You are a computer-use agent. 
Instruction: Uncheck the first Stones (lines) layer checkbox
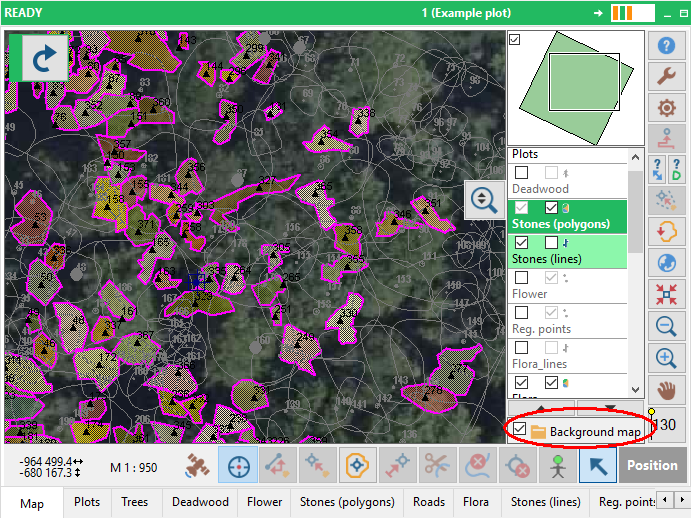(522, 243)
